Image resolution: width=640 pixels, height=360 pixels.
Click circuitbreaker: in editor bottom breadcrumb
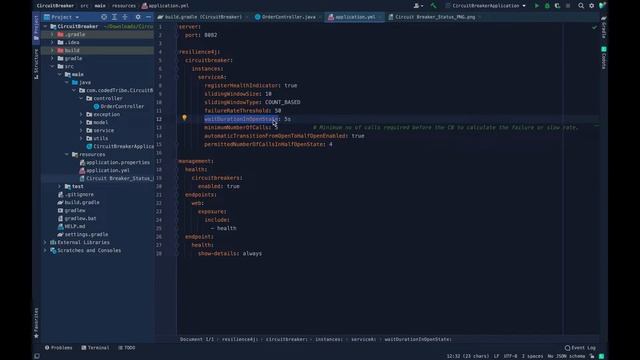click(x=287, y=339)
